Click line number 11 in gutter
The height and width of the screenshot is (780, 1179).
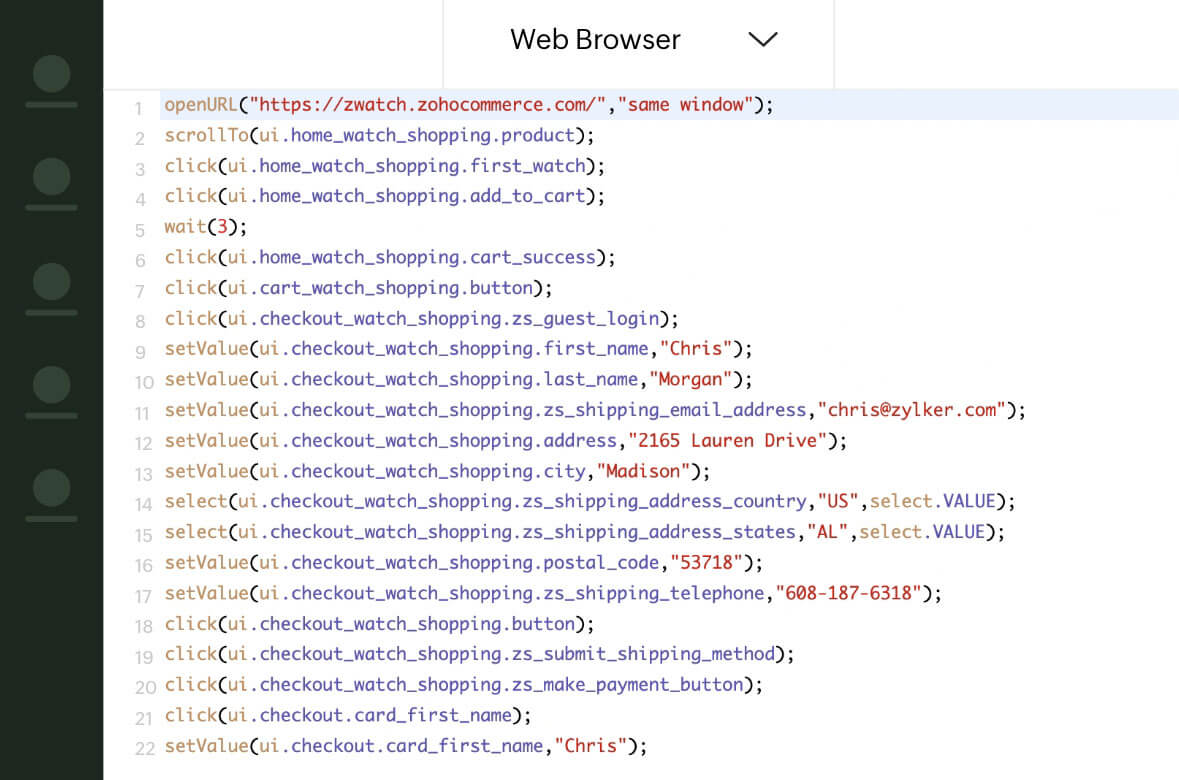click(x=143, y=414)
